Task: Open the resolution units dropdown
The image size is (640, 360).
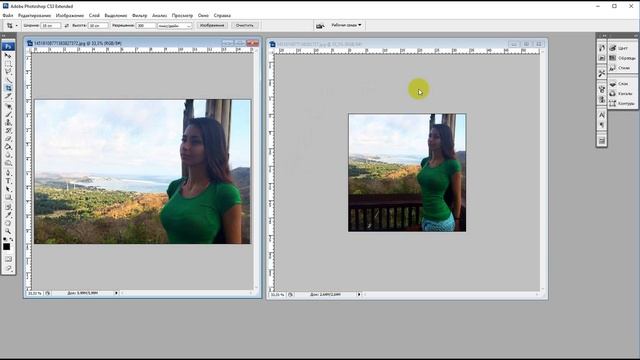Action: pos(174,26)
